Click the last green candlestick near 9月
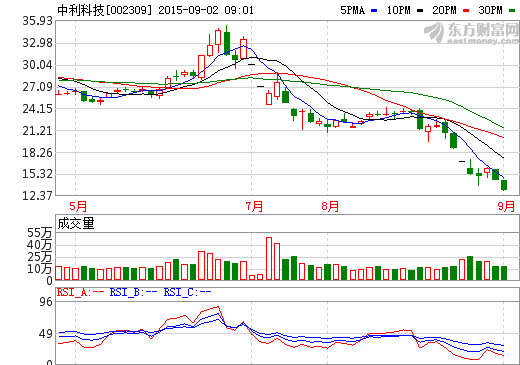 tap(504, 185)
